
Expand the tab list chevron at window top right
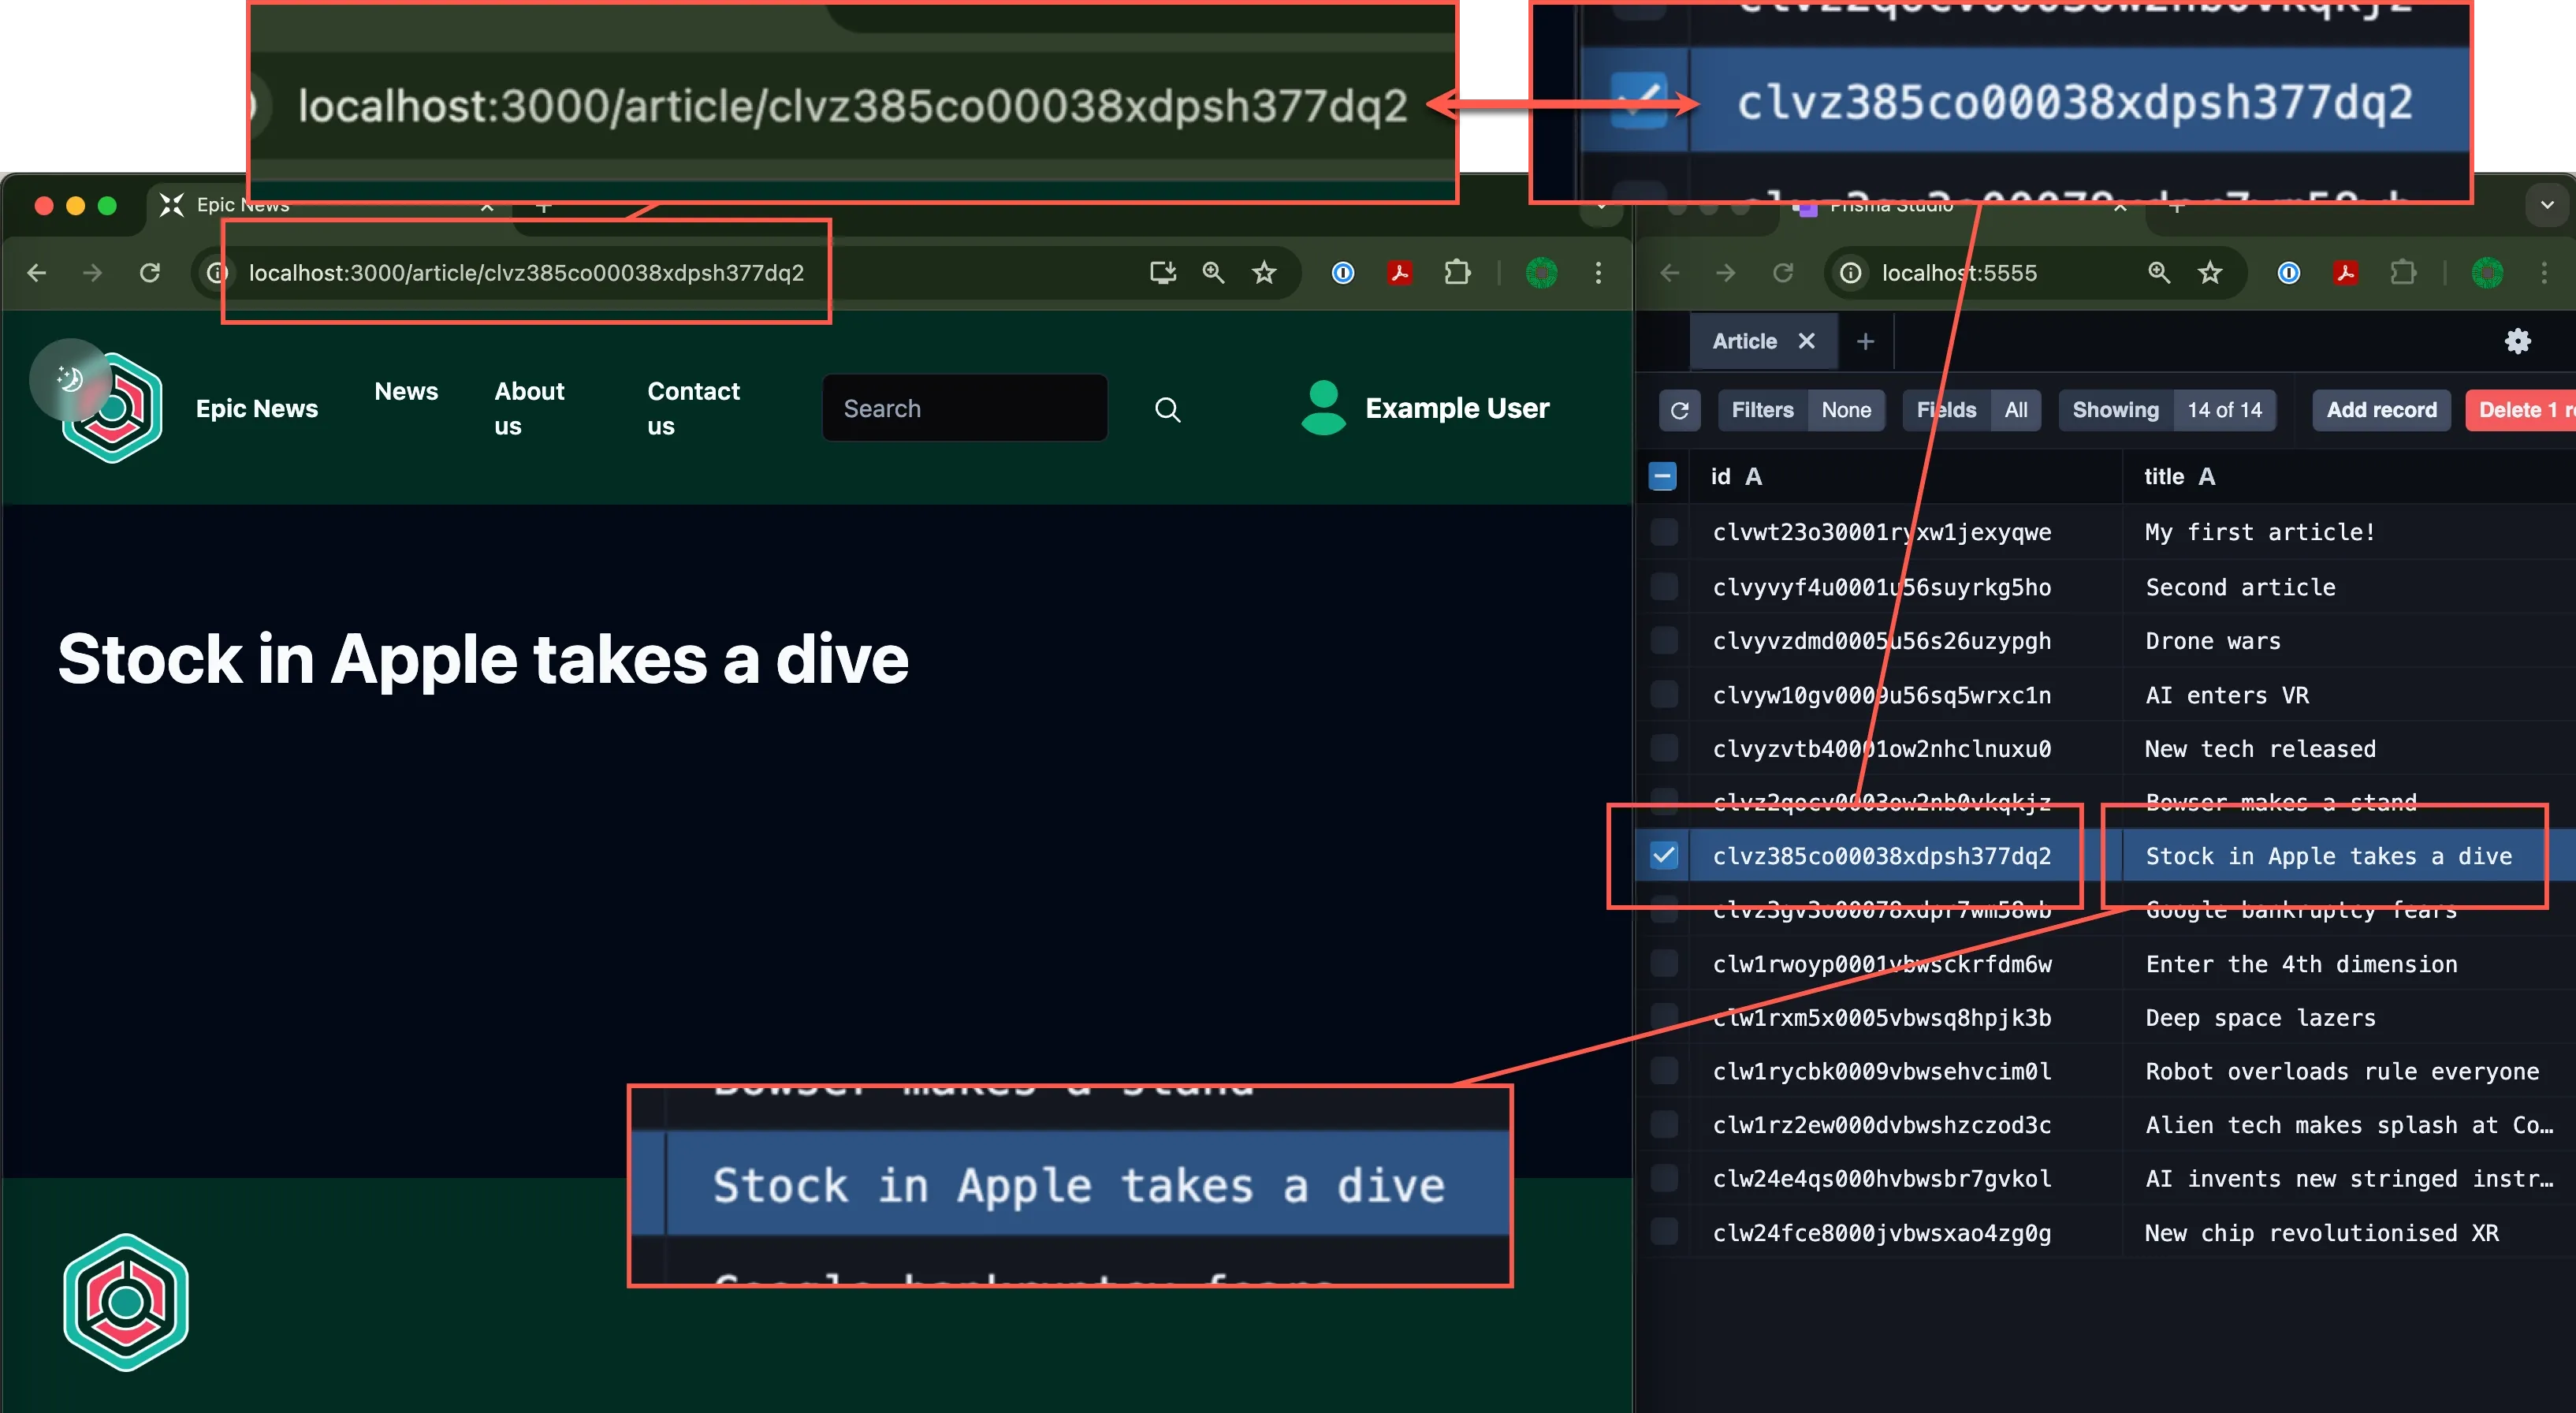point(2546,205)
